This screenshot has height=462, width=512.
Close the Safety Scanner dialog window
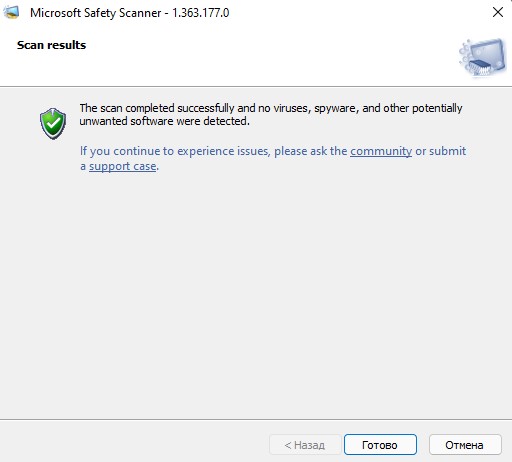[x=498, y=12]
